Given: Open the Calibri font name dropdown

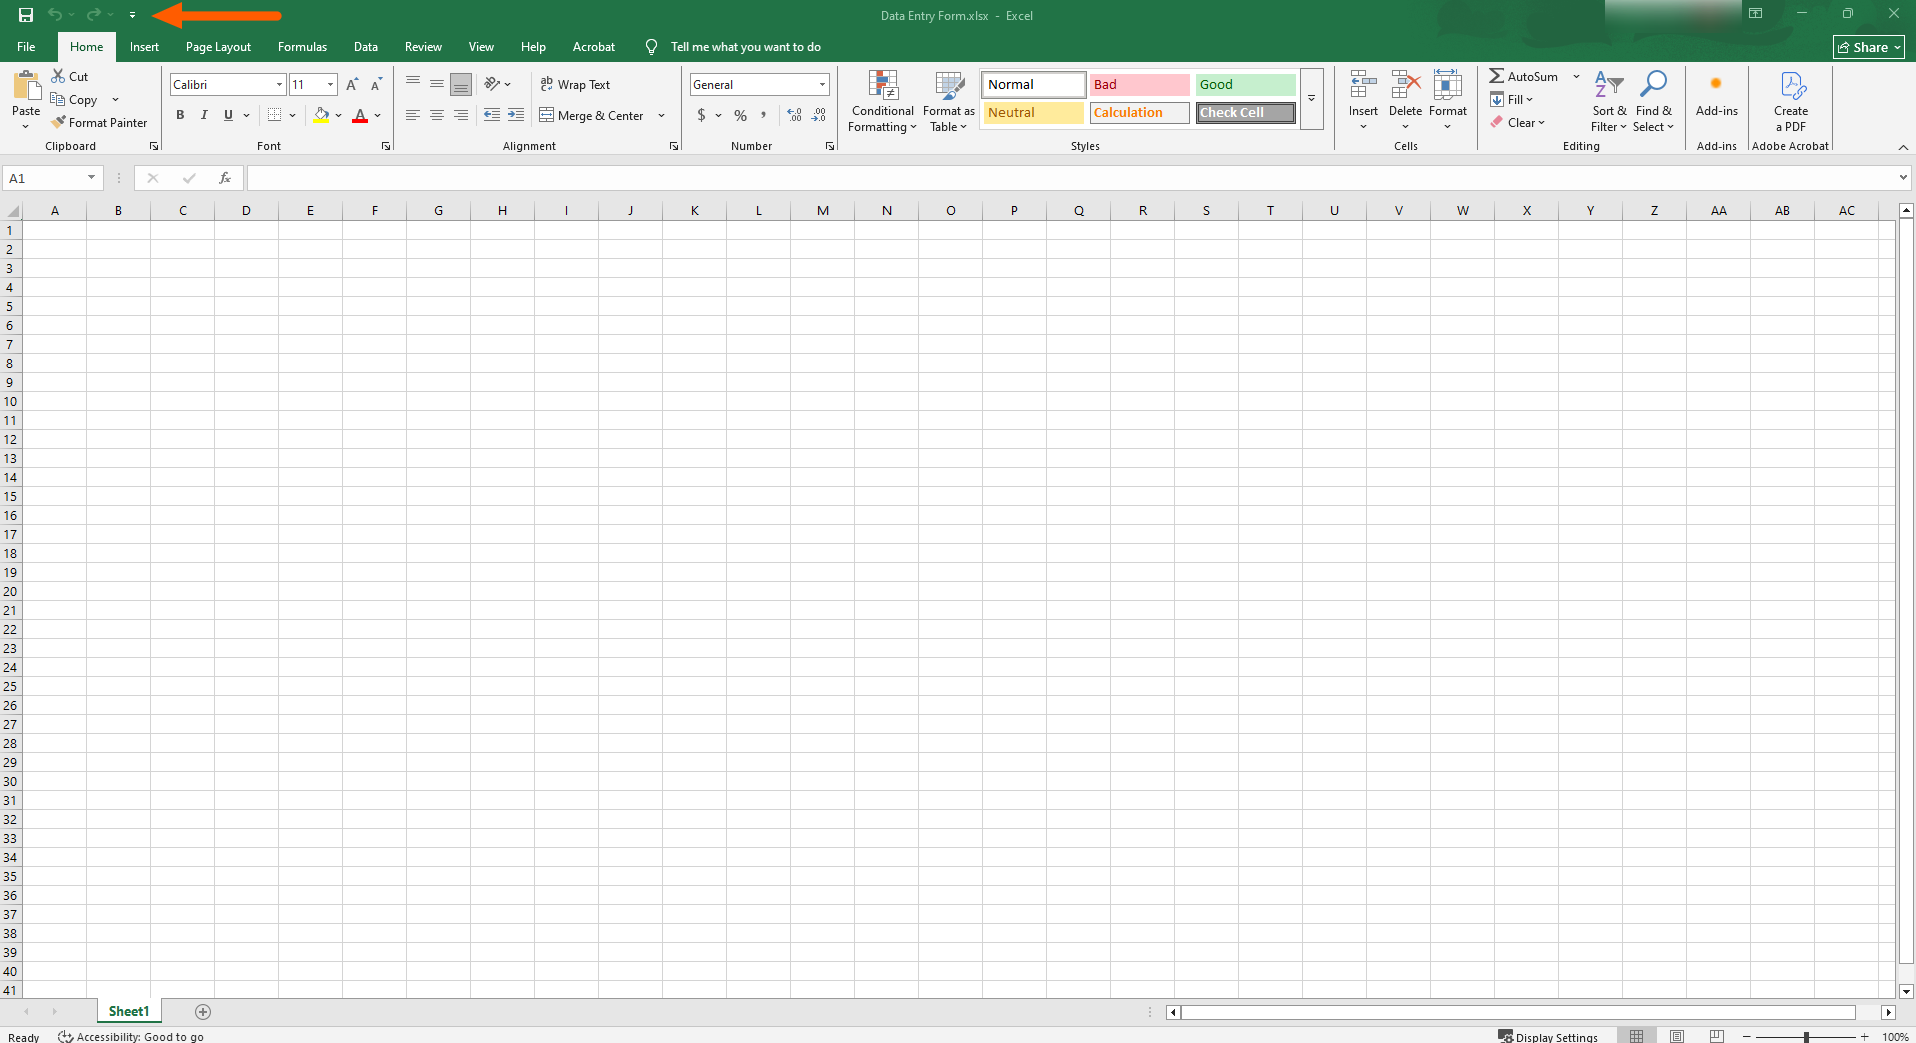Looking at the screenshot, I should pos(279,85).
